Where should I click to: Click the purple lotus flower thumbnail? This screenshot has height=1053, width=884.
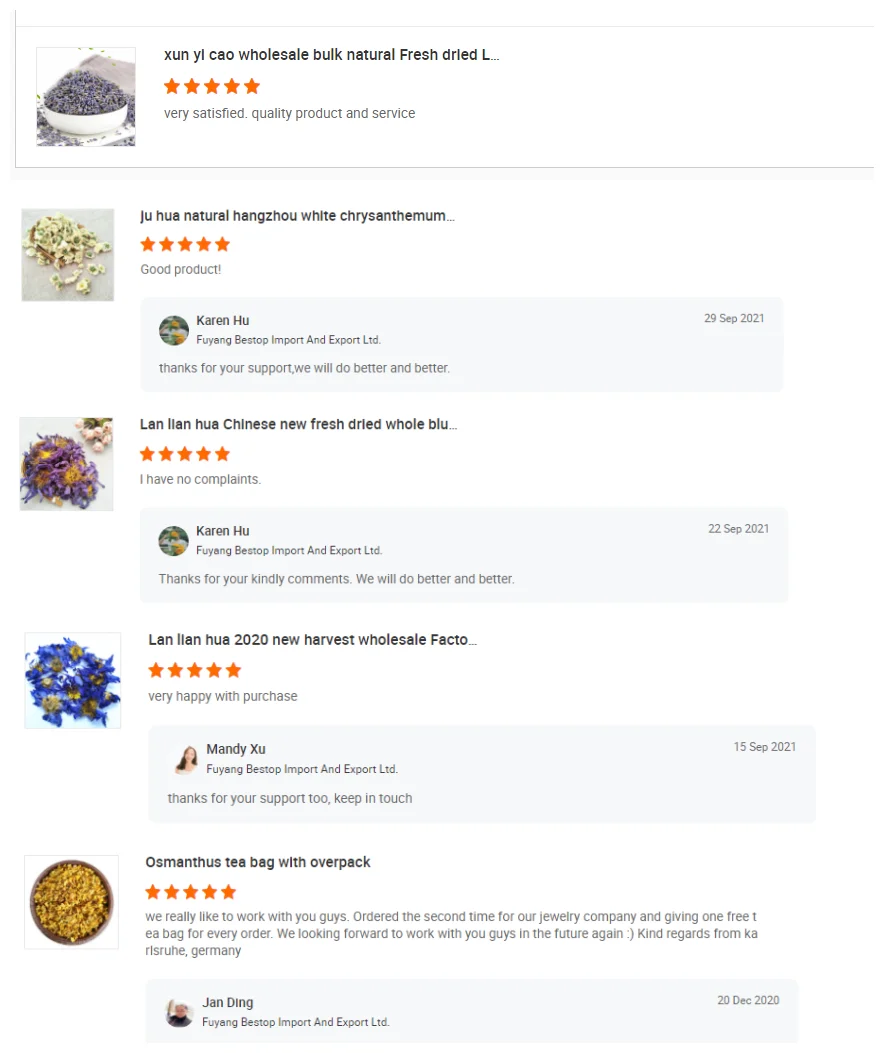pos(67,464)
